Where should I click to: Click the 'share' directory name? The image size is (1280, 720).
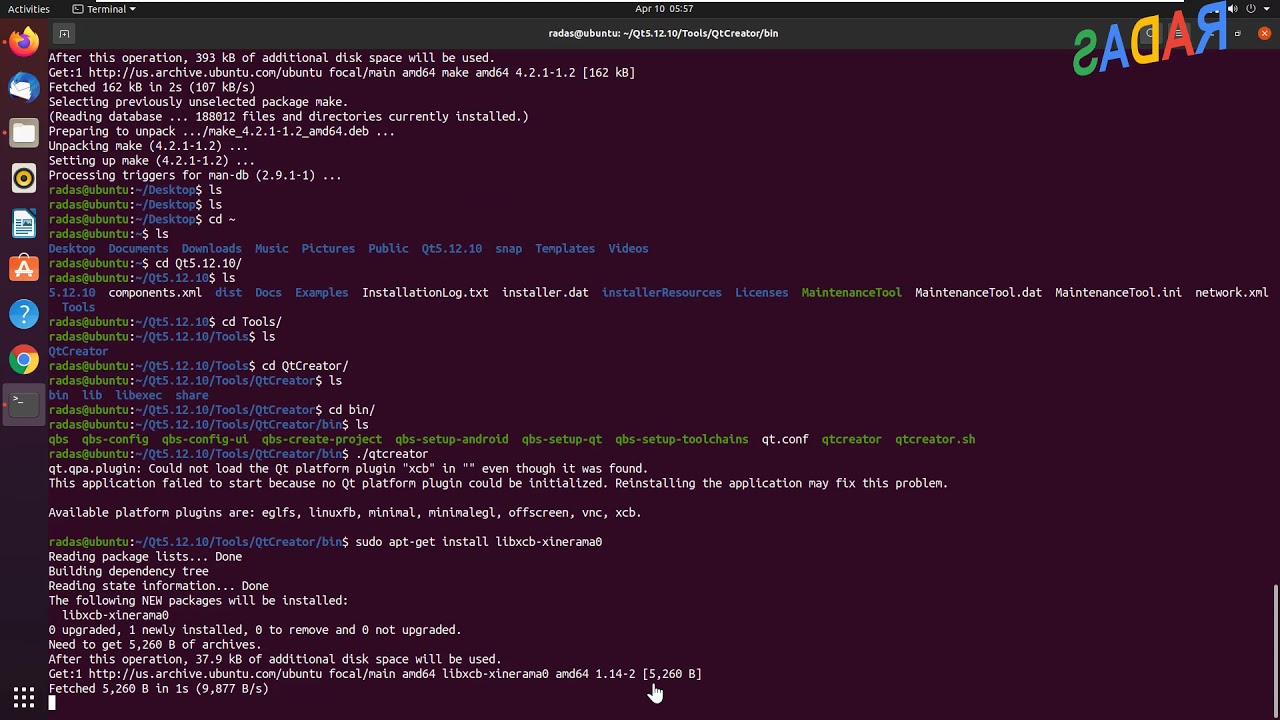[192, 395]
